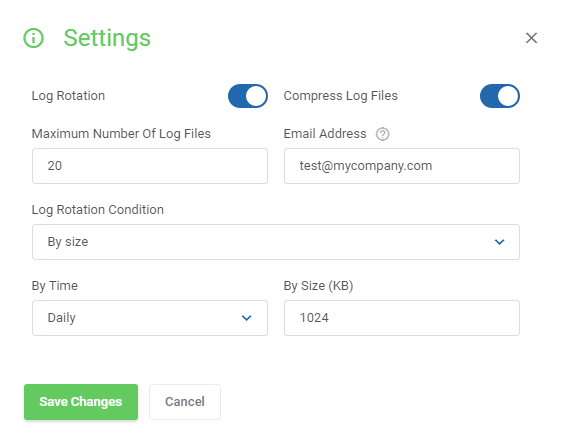
Task: Expand the By Time dropdown showing Daily
Action: point(150,318)
